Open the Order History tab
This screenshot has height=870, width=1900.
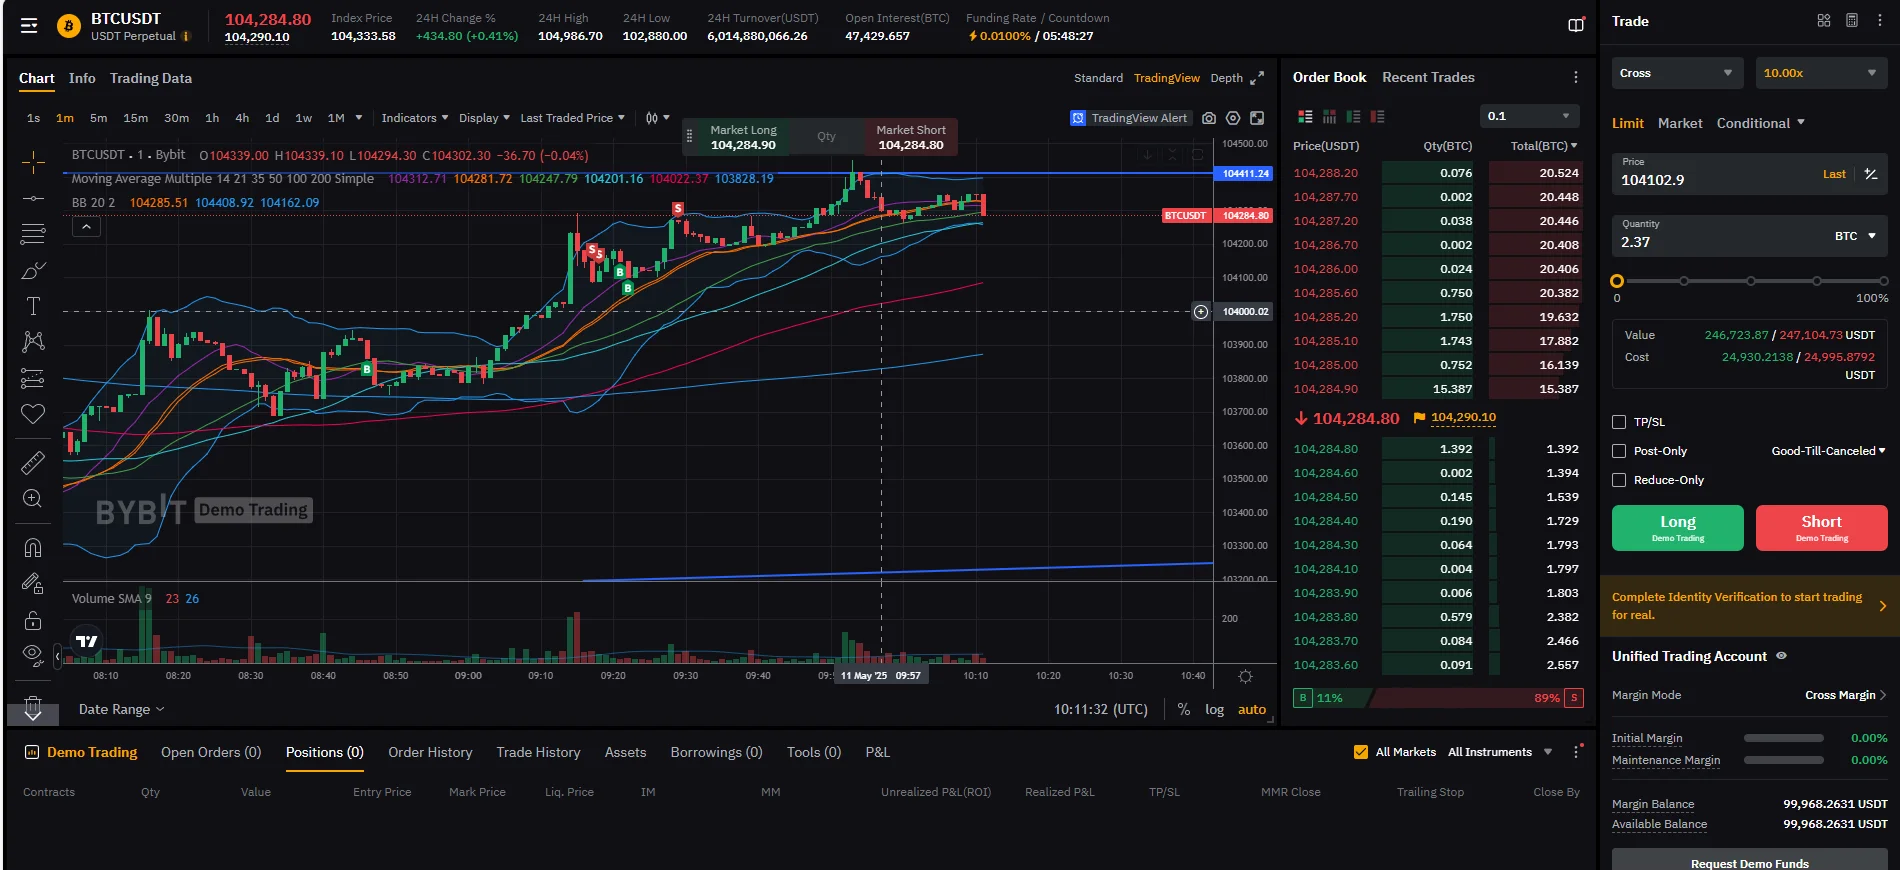click(x=430, y=752)
